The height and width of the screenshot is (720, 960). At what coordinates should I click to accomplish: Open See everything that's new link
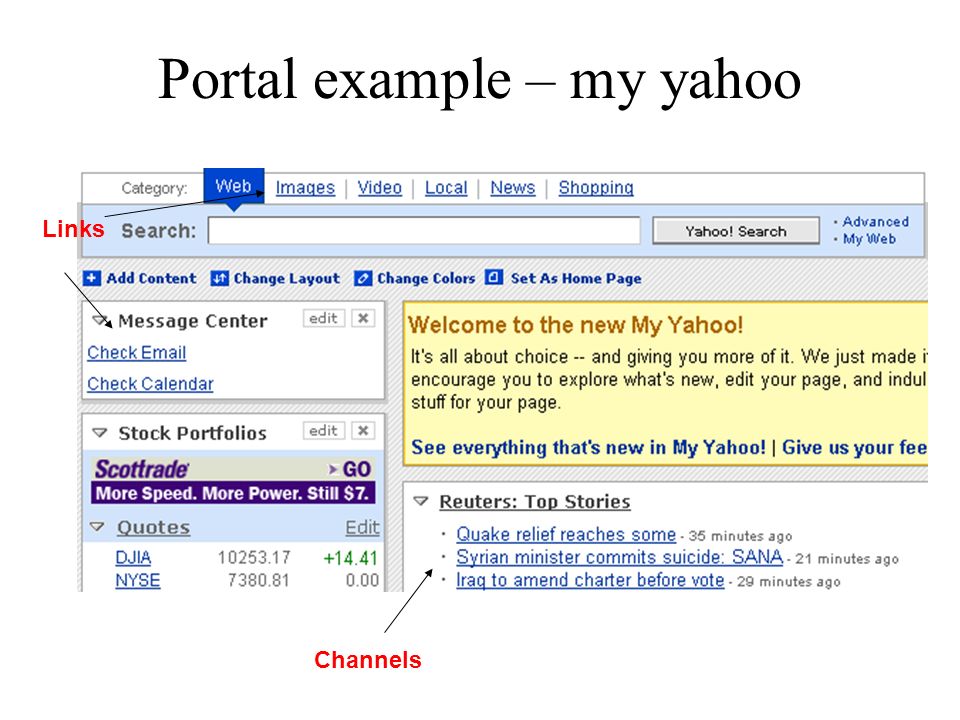[x=588, y=448]
